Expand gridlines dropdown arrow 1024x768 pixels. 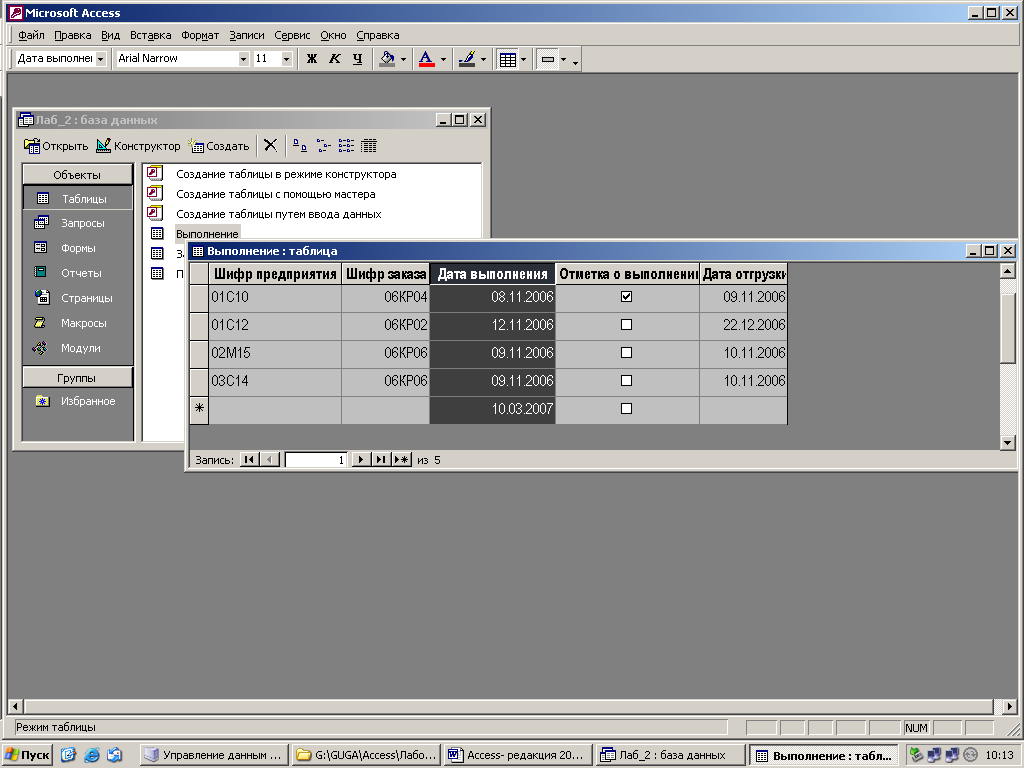(523, 59)
